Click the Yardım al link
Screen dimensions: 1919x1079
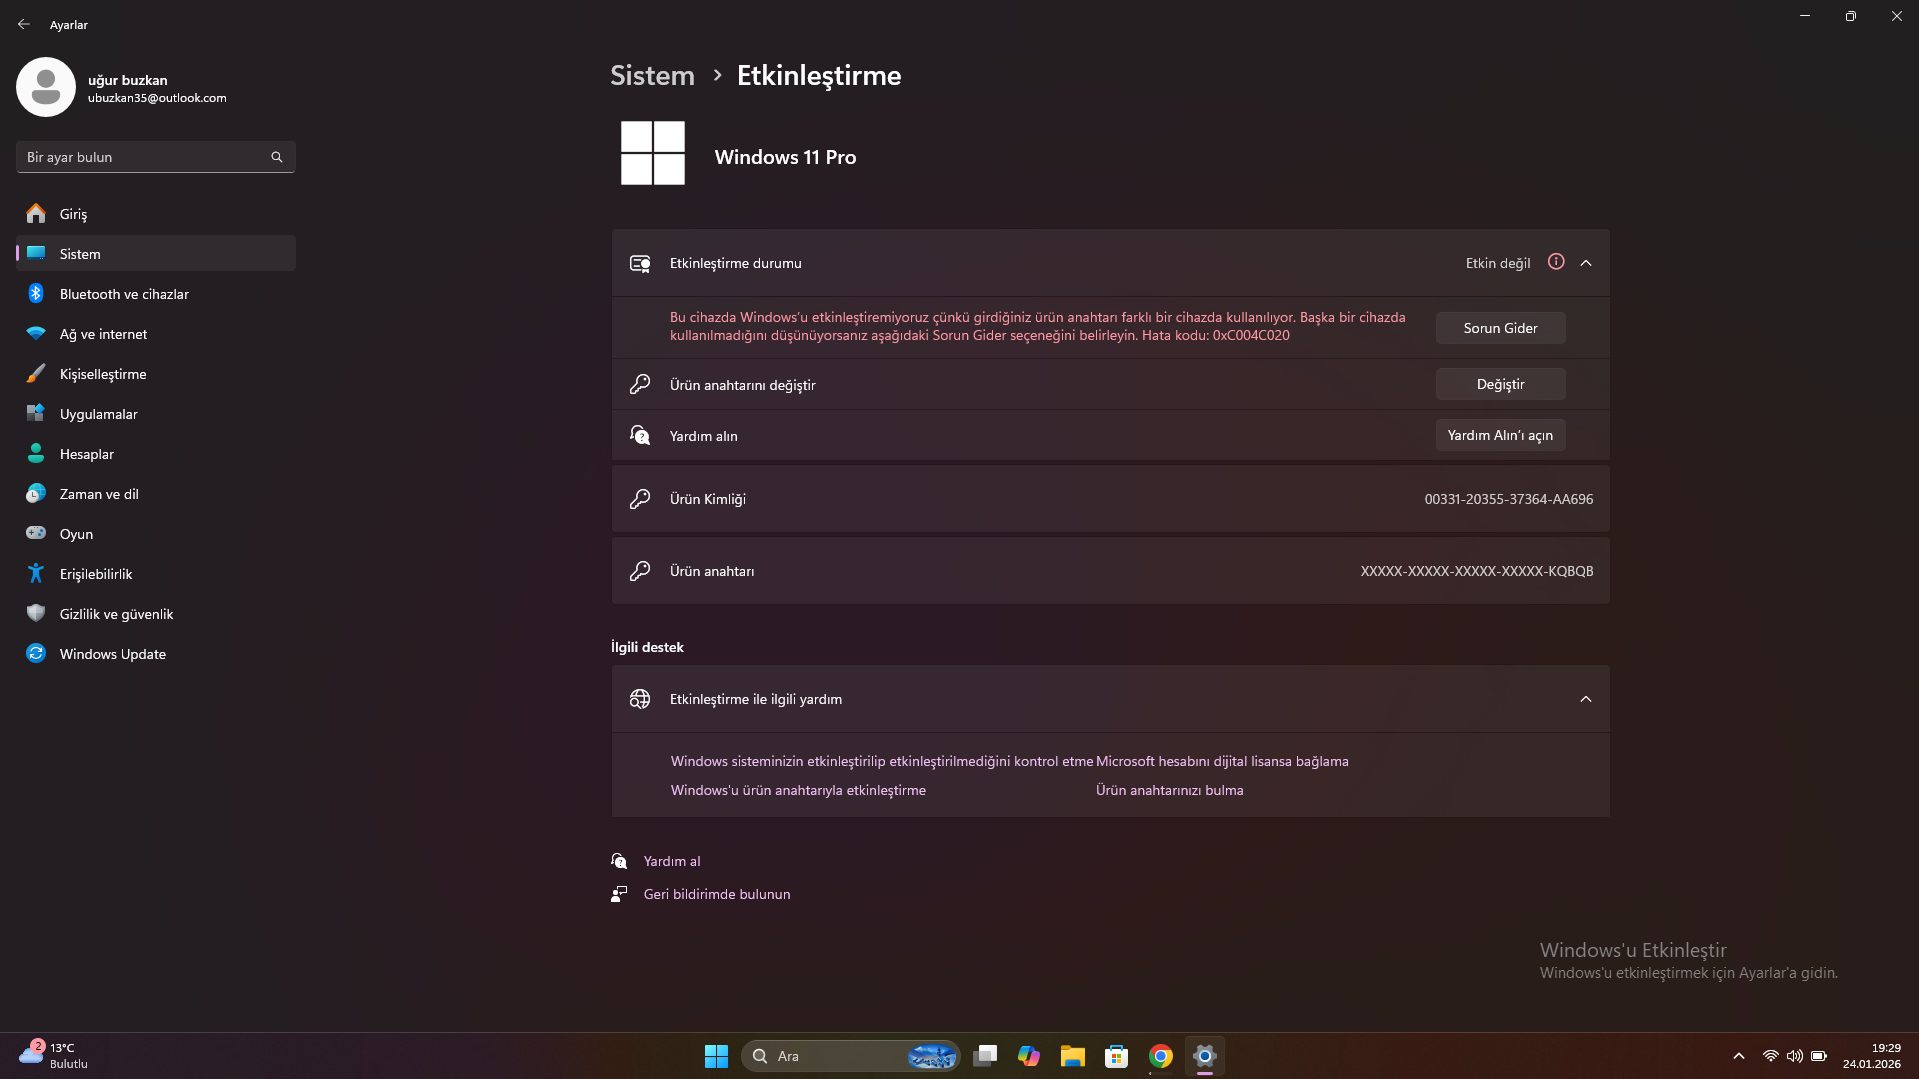pos(672,861)
